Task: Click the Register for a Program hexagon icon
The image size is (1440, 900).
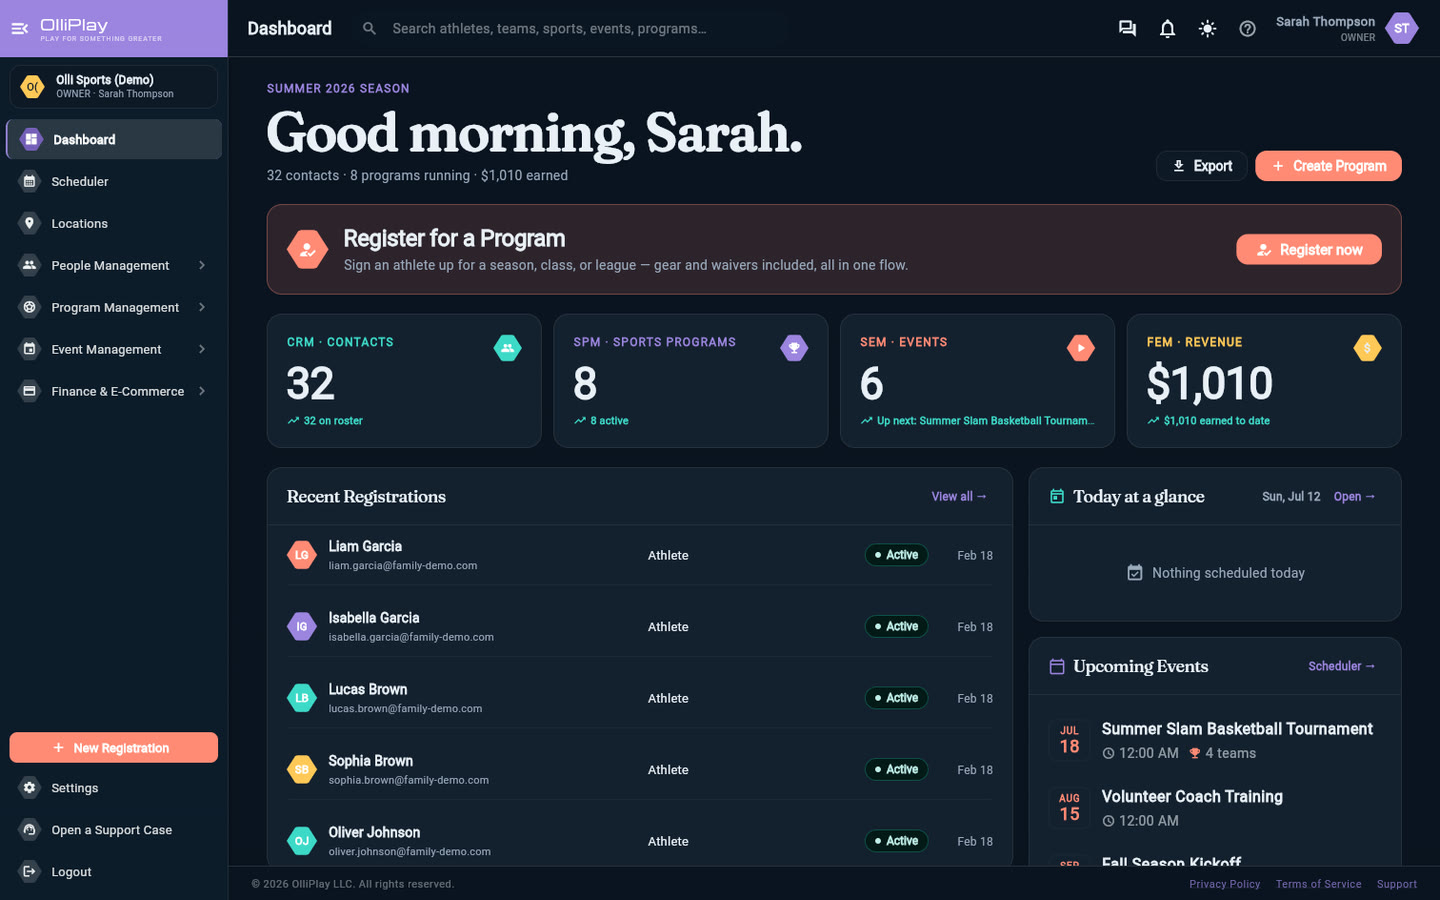Action: (x=307, y=250)
